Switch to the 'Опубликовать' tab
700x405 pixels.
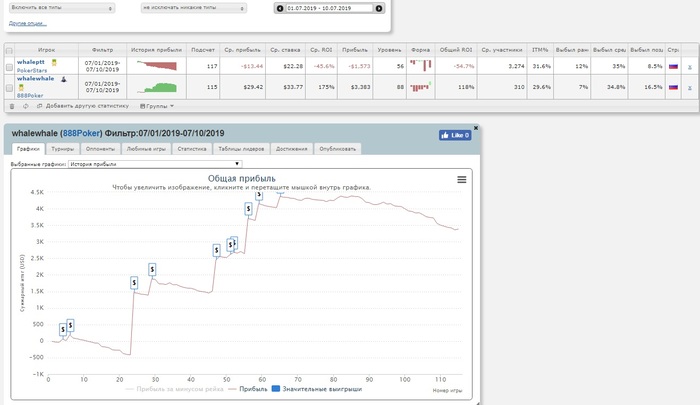[338, 149]
